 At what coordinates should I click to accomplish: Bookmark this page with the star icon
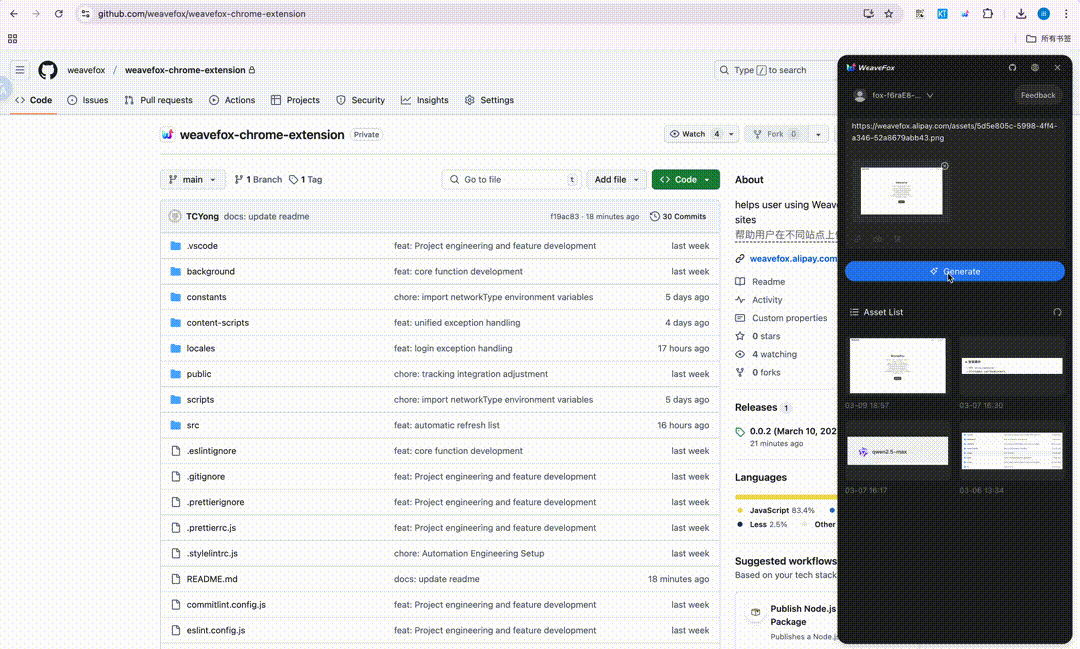(x=889, y=14)
